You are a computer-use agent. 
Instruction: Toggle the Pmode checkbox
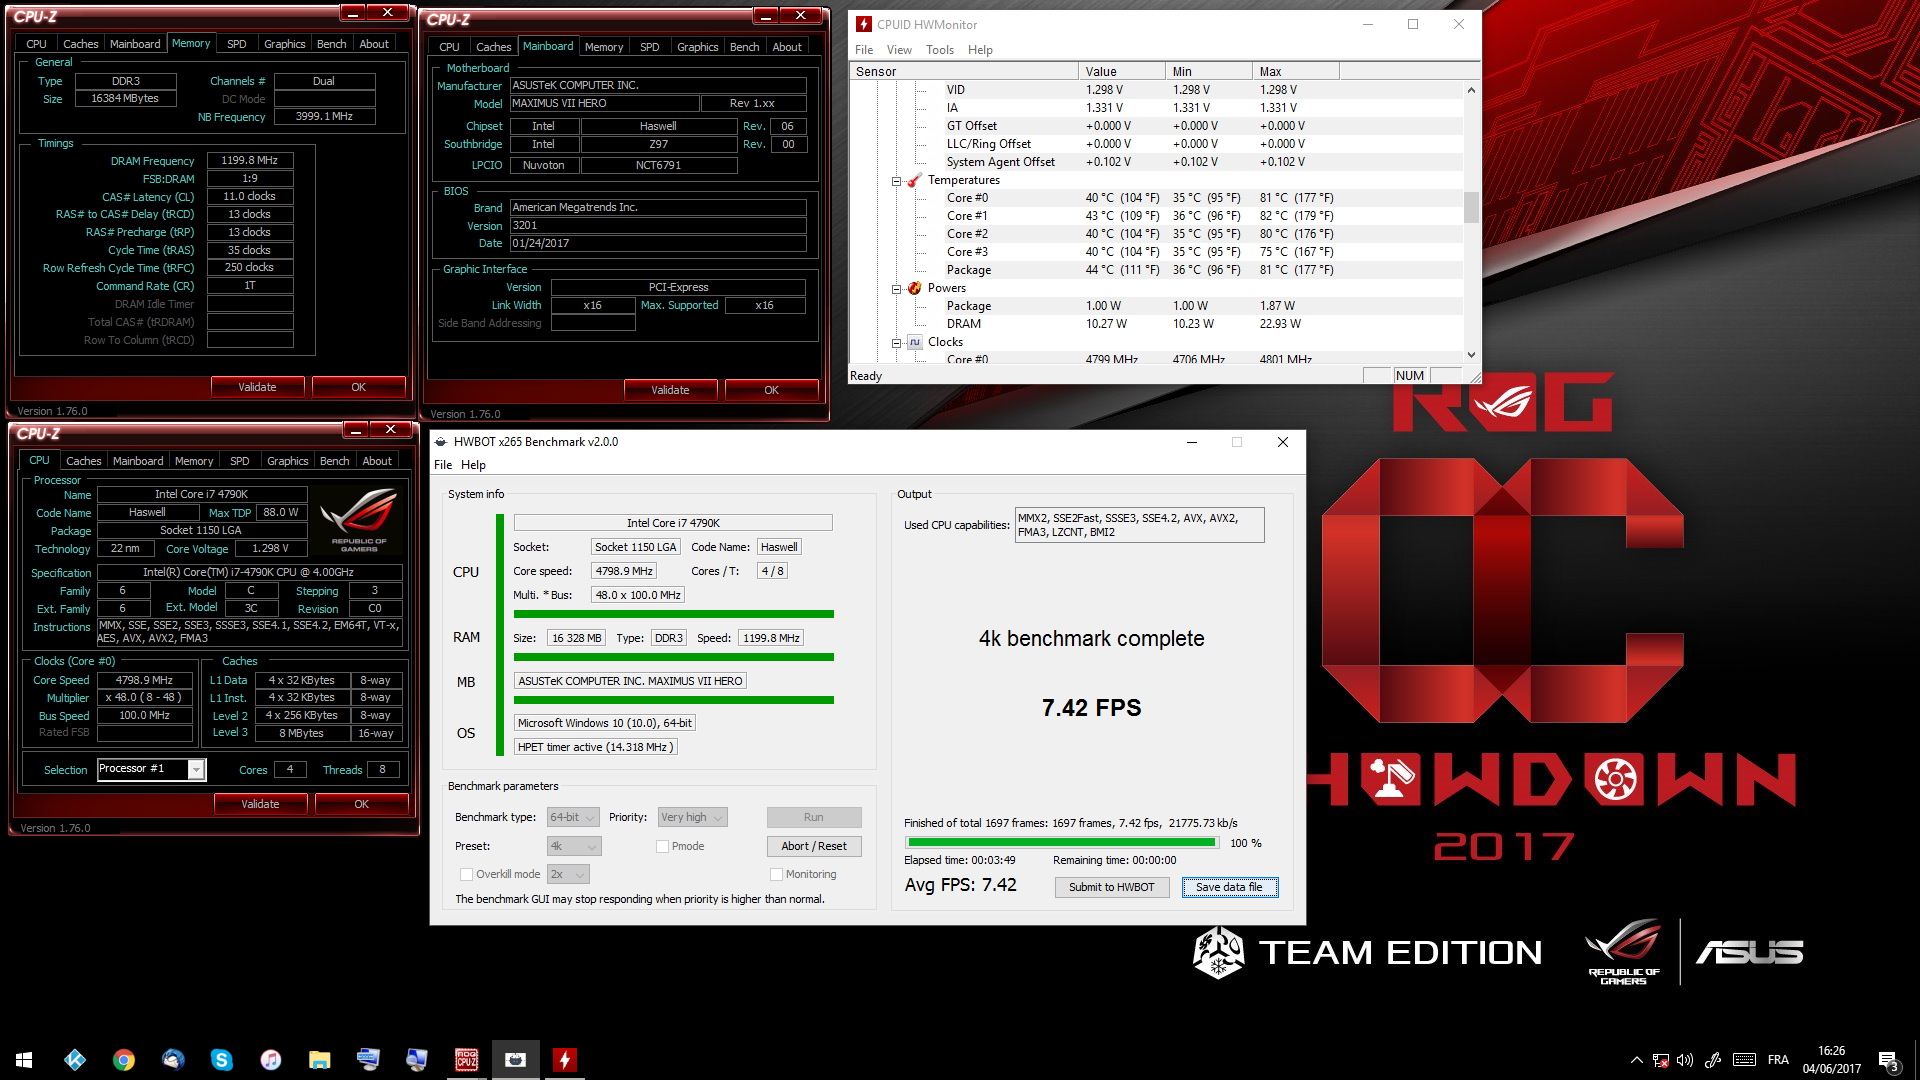[662, 846]
